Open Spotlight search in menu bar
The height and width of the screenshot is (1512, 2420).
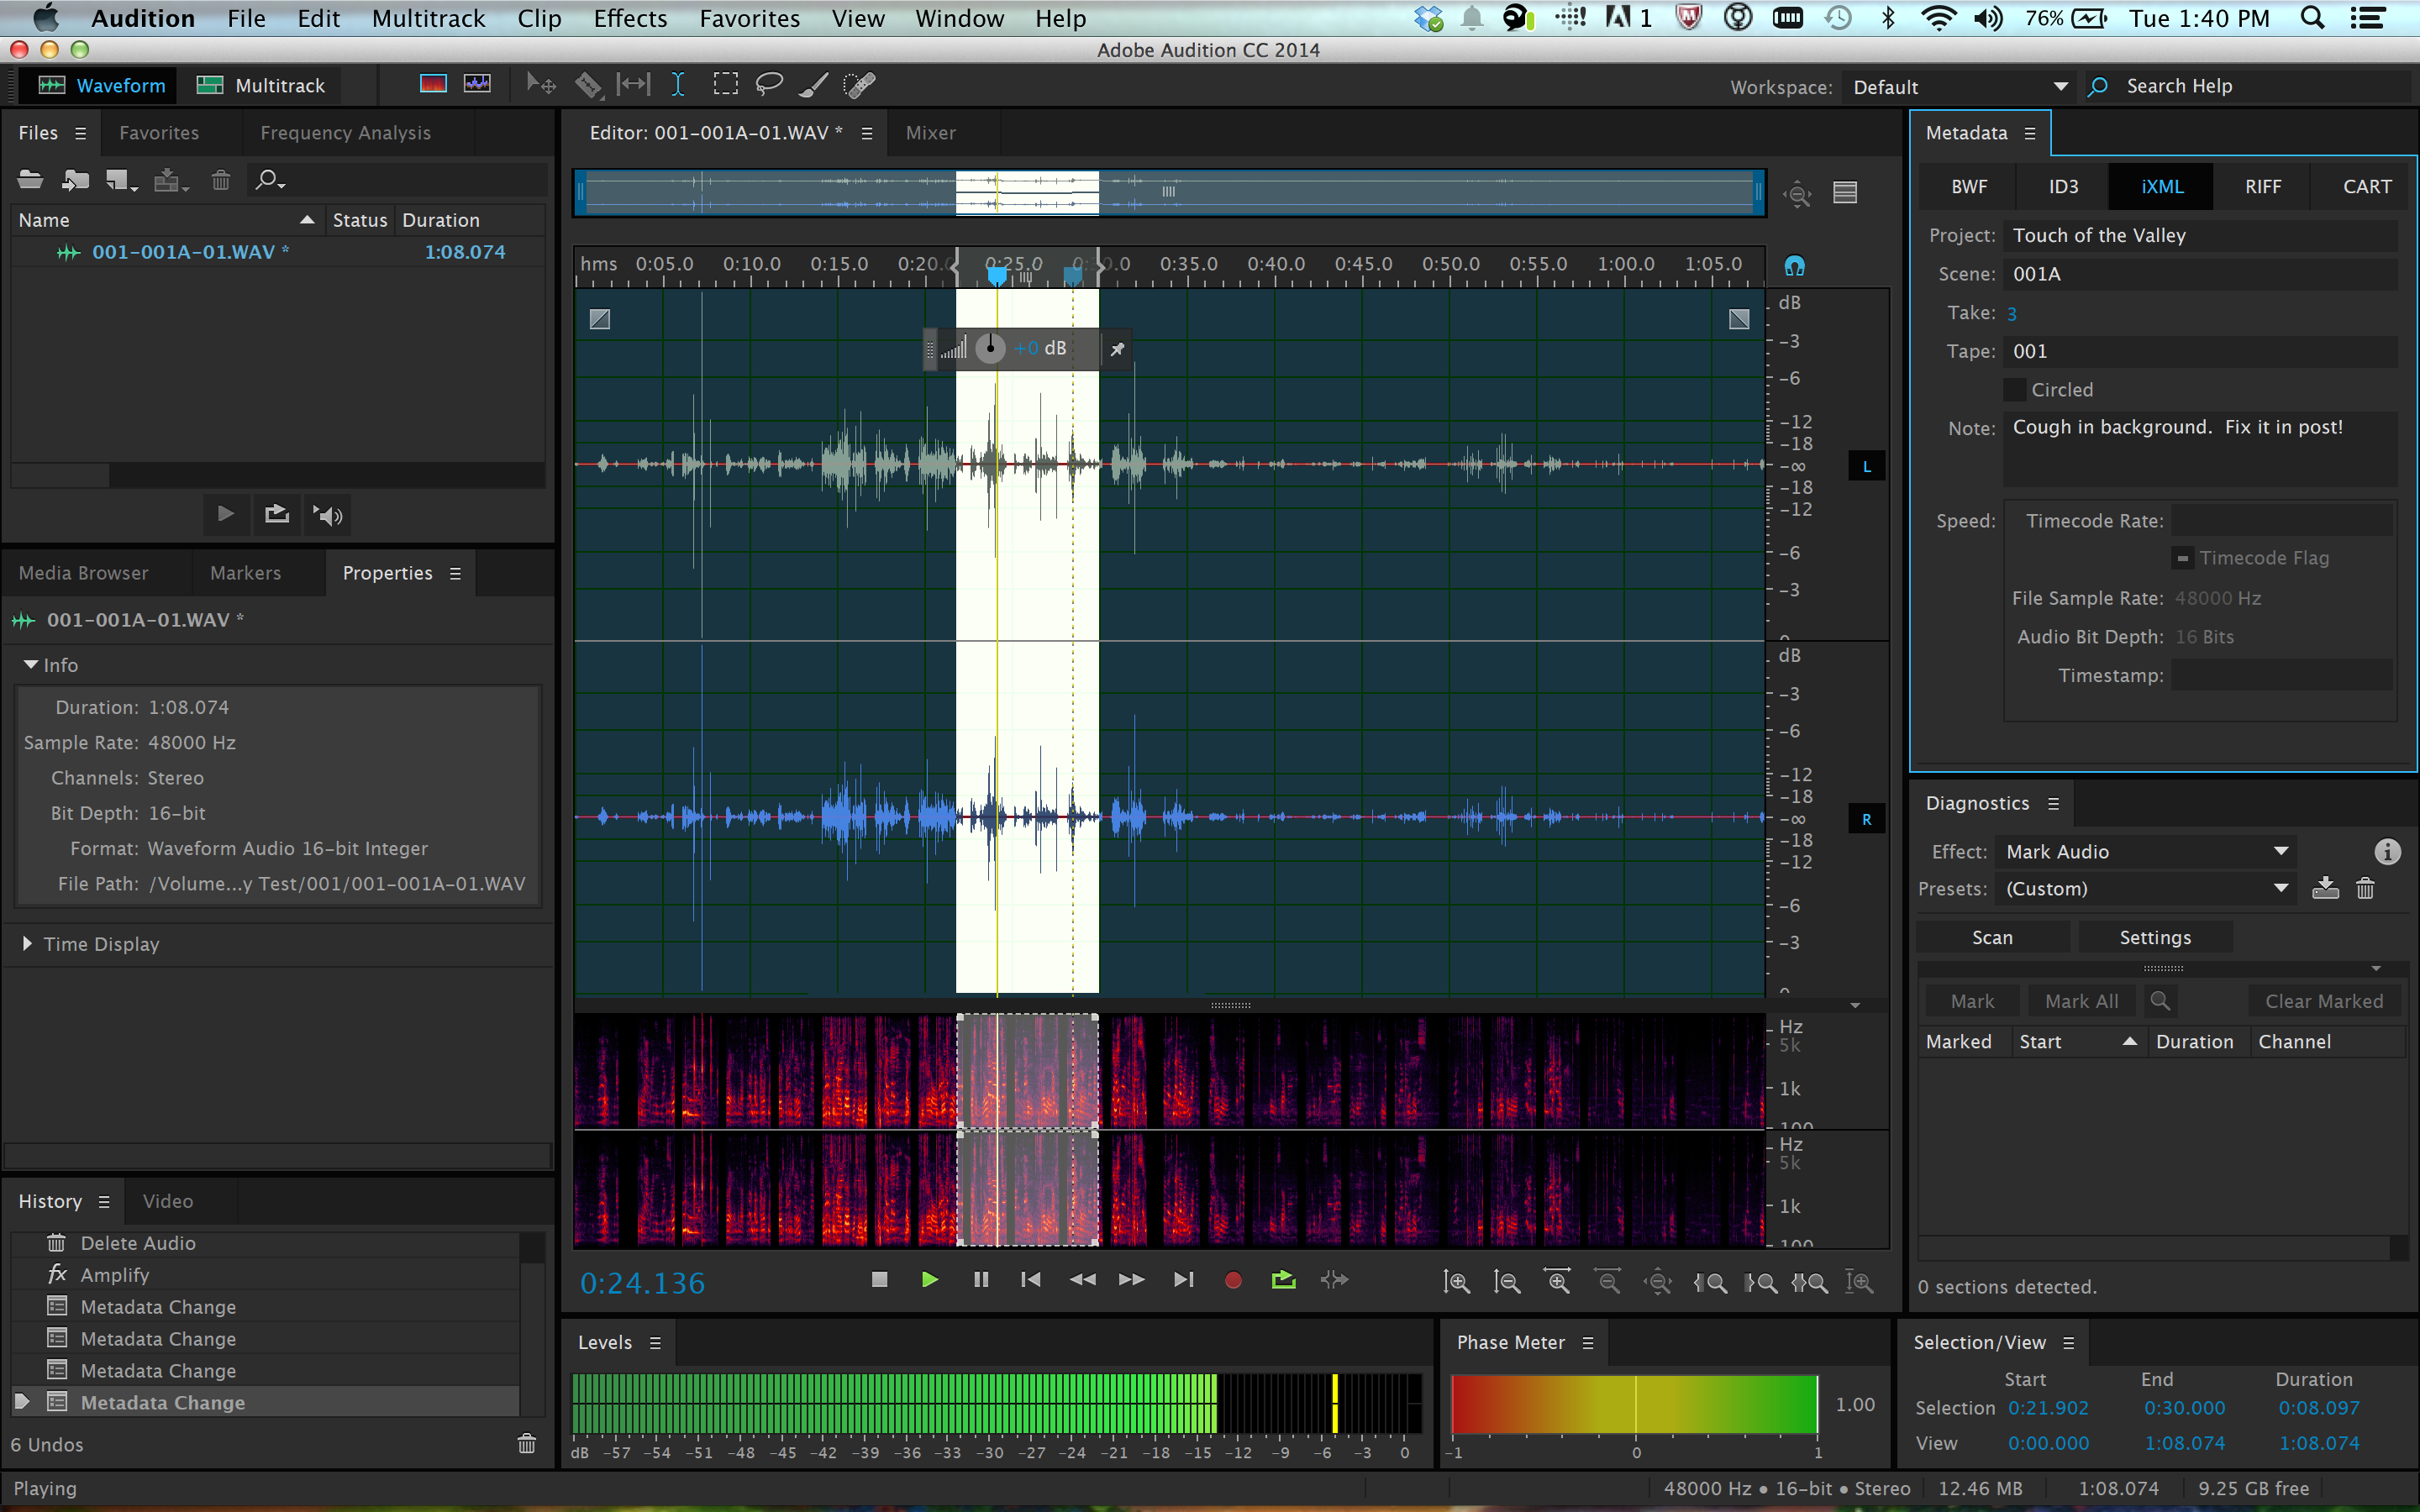tap(2313, 18)
